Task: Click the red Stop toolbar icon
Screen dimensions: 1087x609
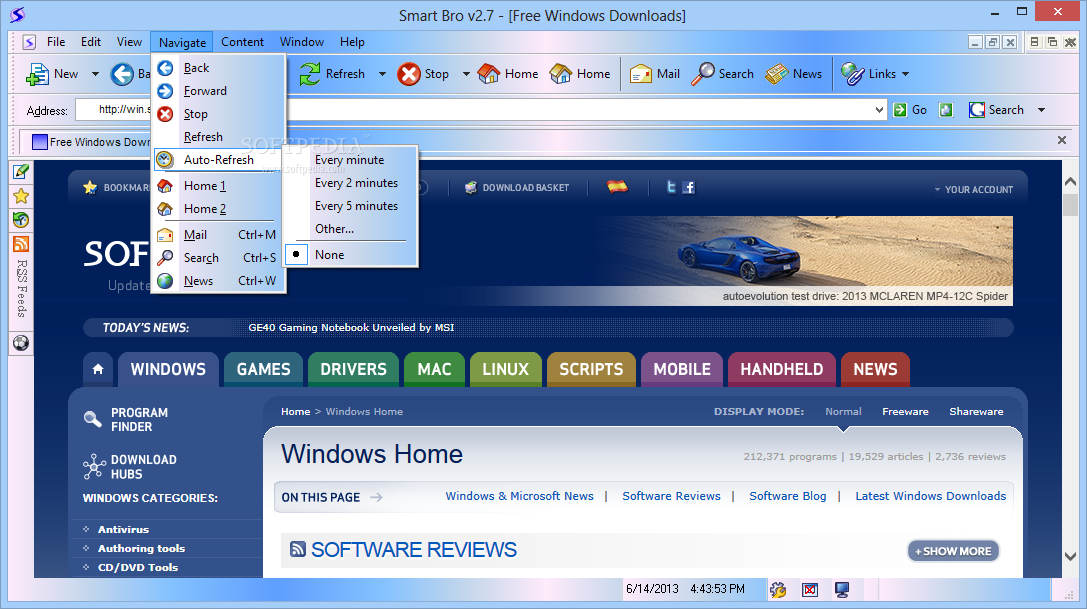Action: [x=408, y=74]
